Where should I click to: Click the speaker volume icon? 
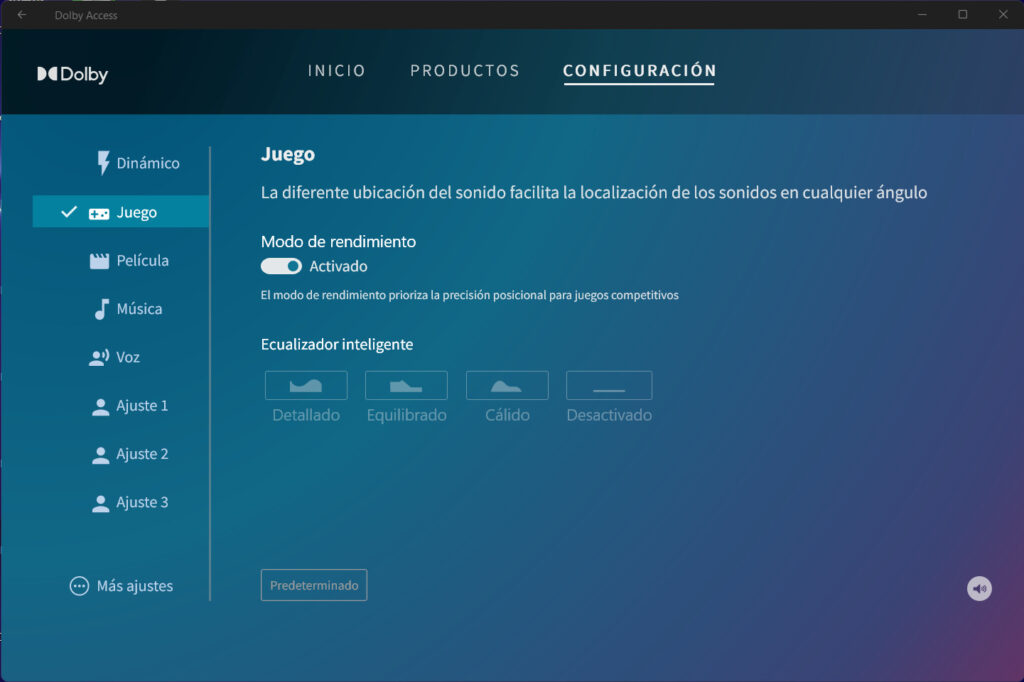(x=979, y=589)
